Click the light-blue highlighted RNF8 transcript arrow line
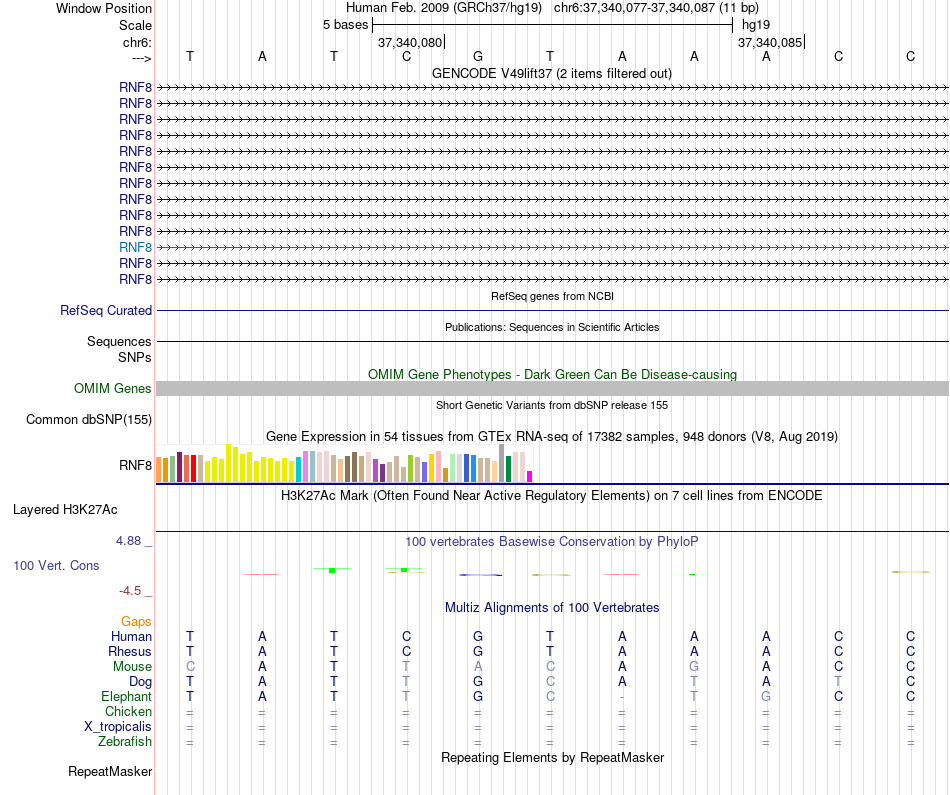The image size is (950, 795). [x=552, y=247]
